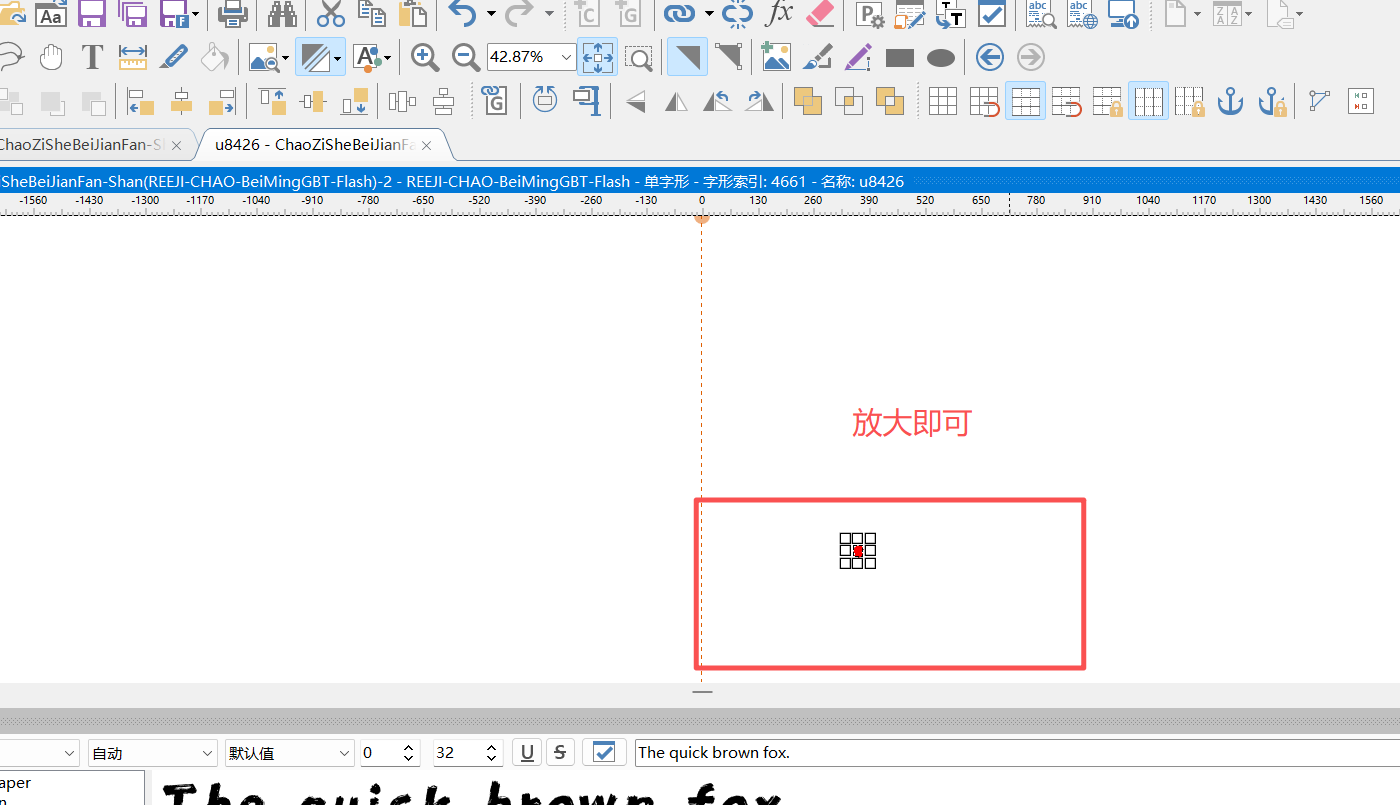
Task: Toggle the Zoom to fit mode button
Action: (598, 57)
